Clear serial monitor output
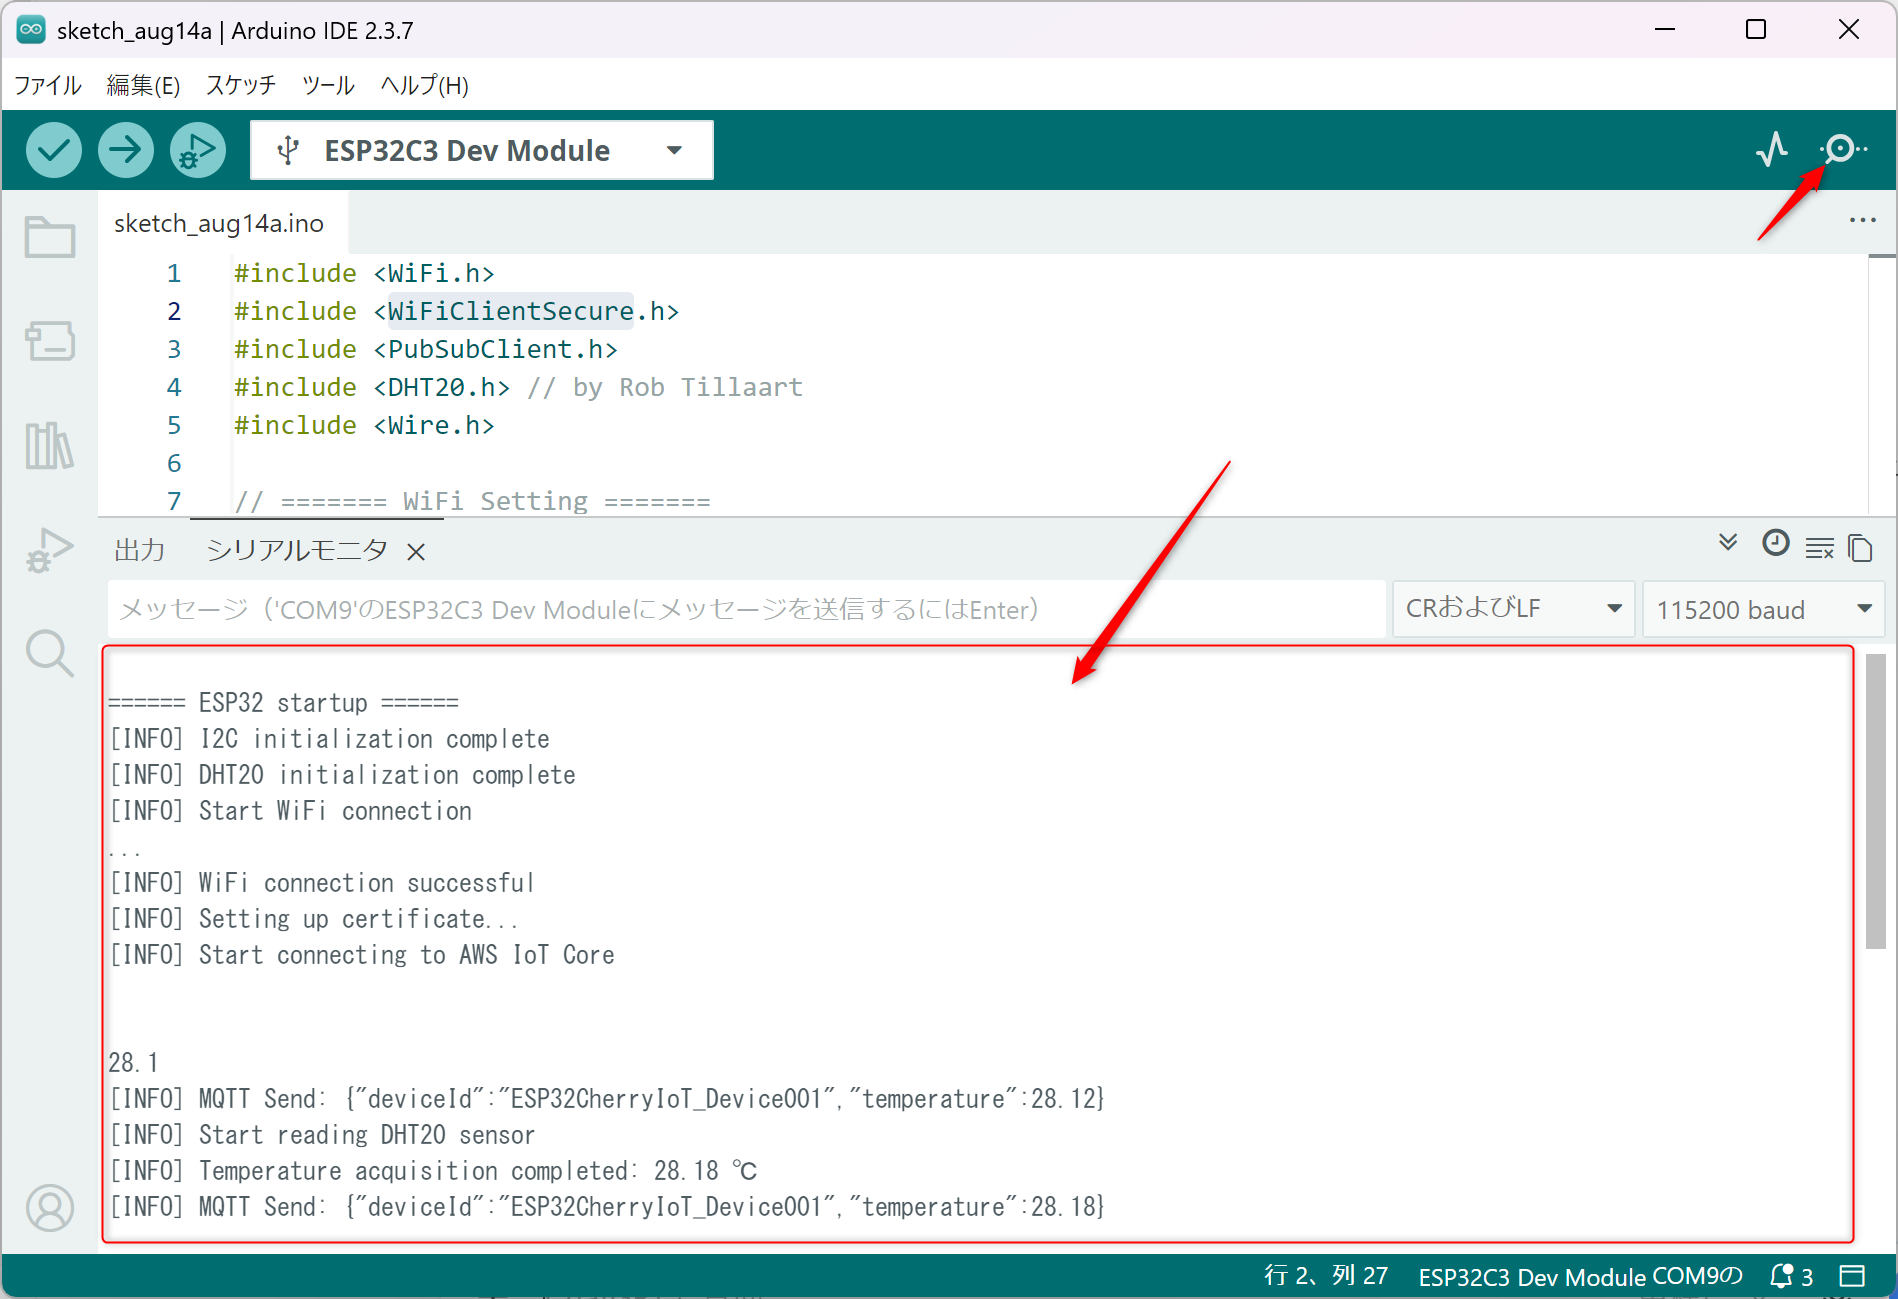 click(x=1819, y=547)
